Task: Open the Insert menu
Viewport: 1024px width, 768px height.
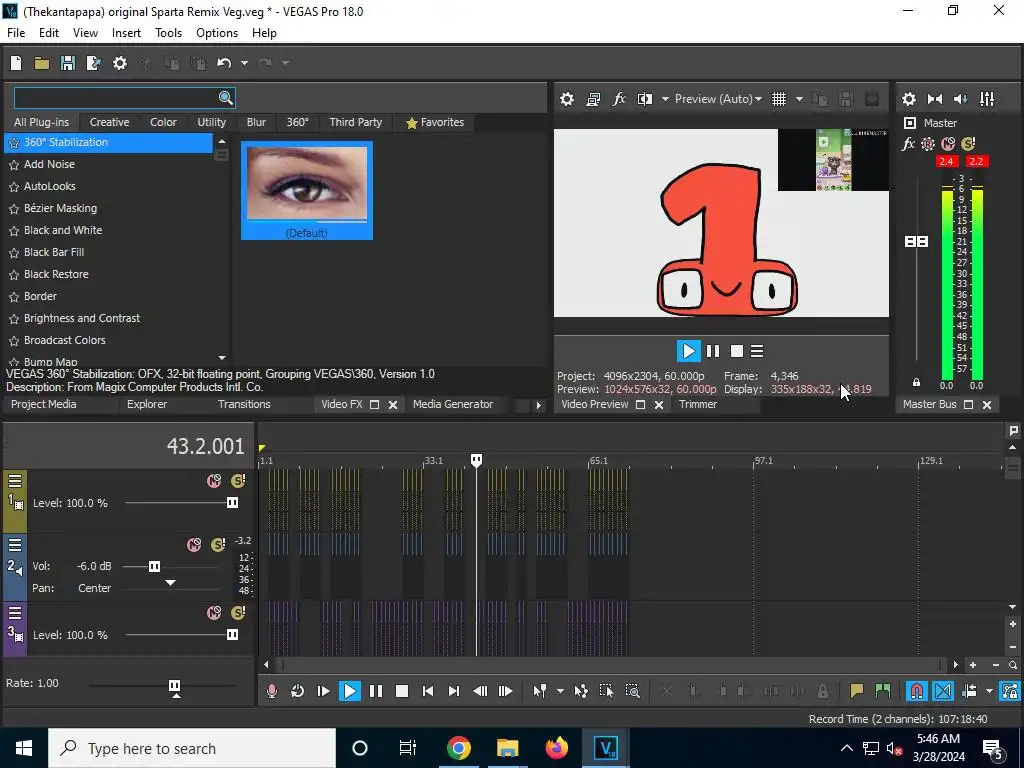Action: (x=126, y=33)
